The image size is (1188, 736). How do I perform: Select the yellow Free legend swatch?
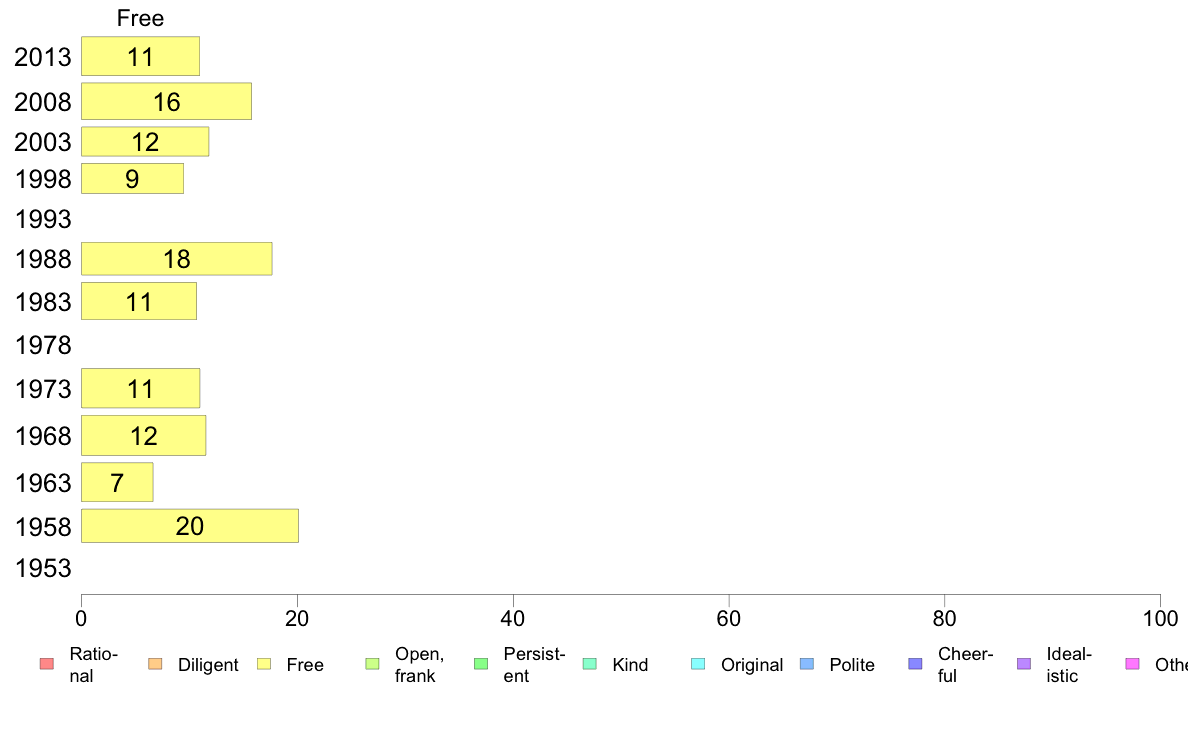tap(264, 665)
